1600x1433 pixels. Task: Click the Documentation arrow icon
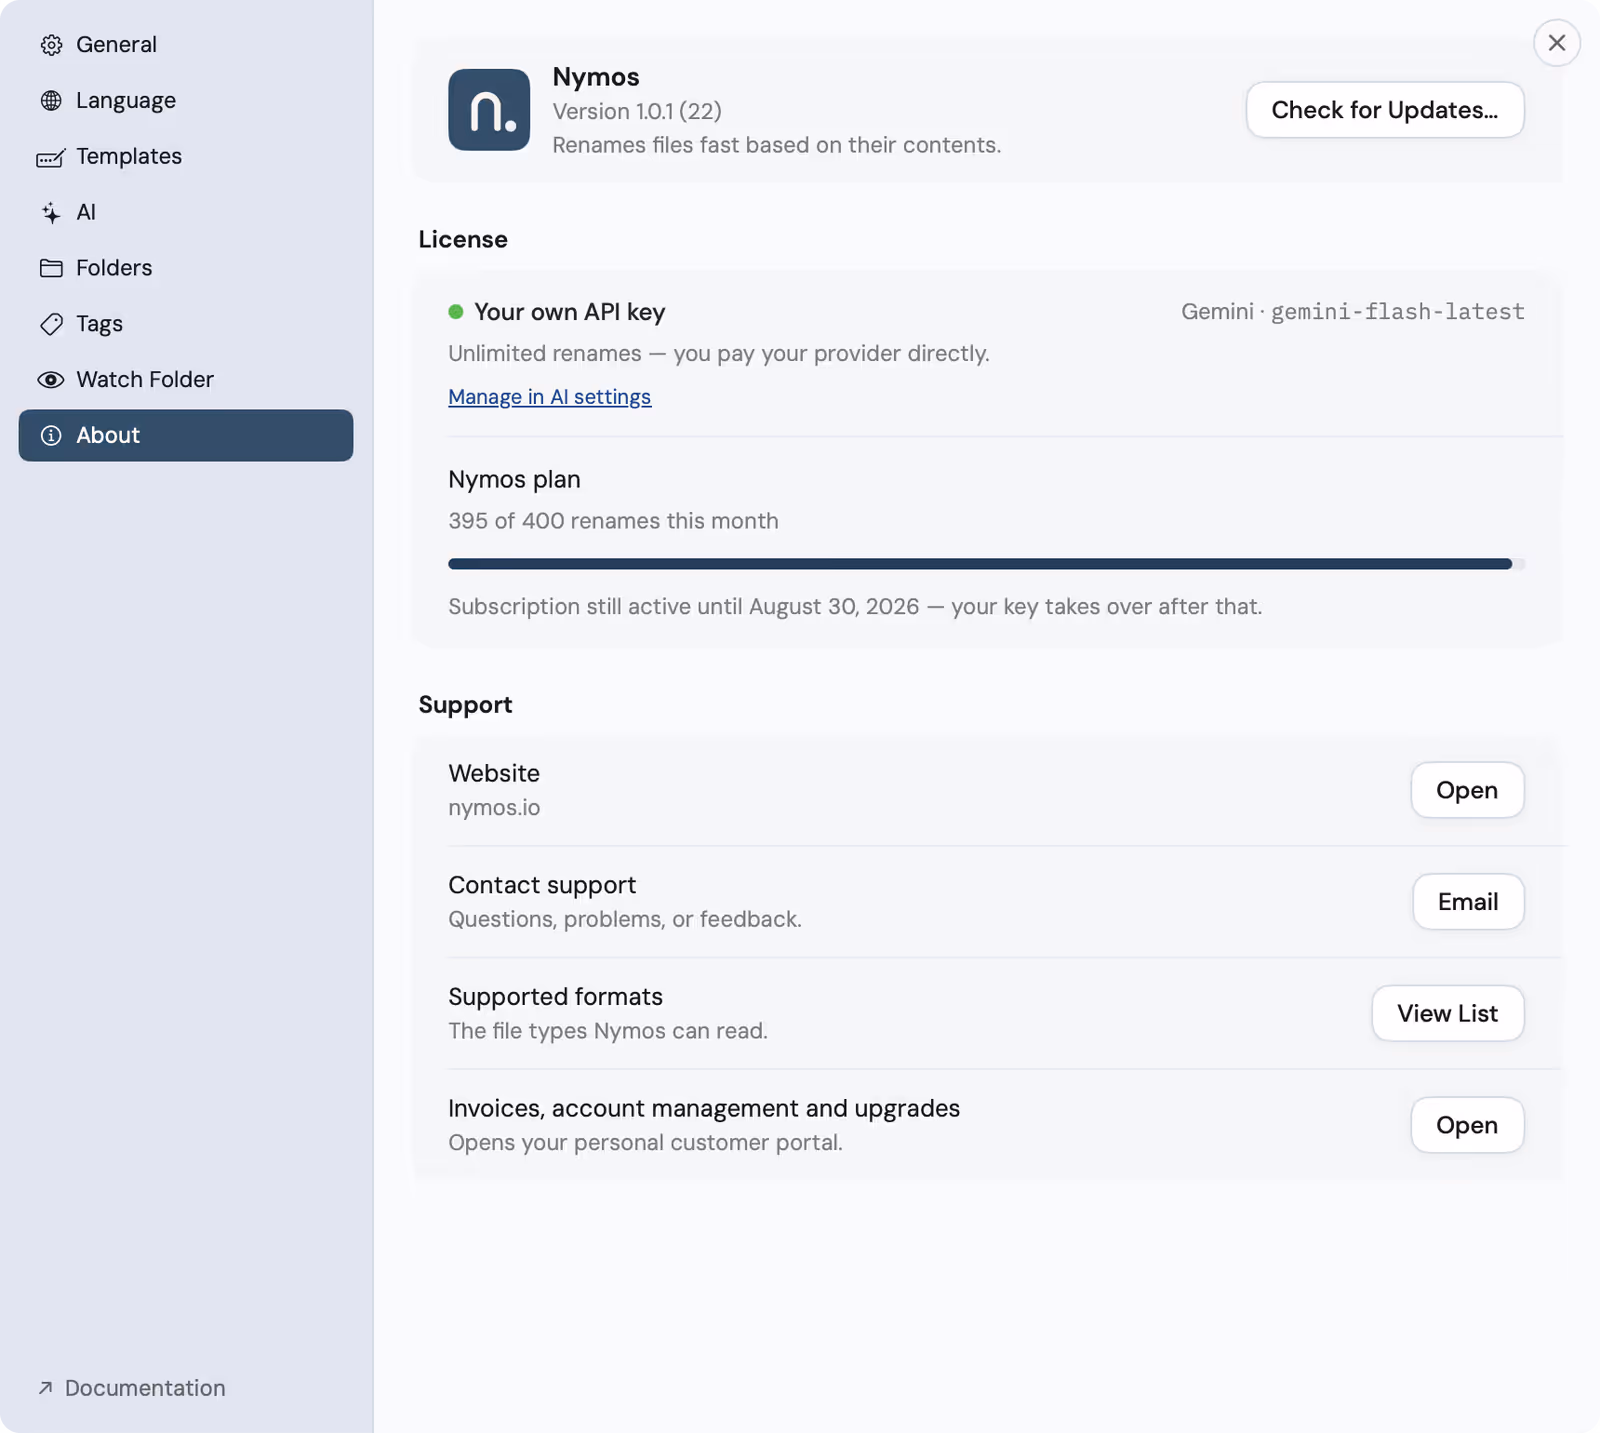[45, 1388]
